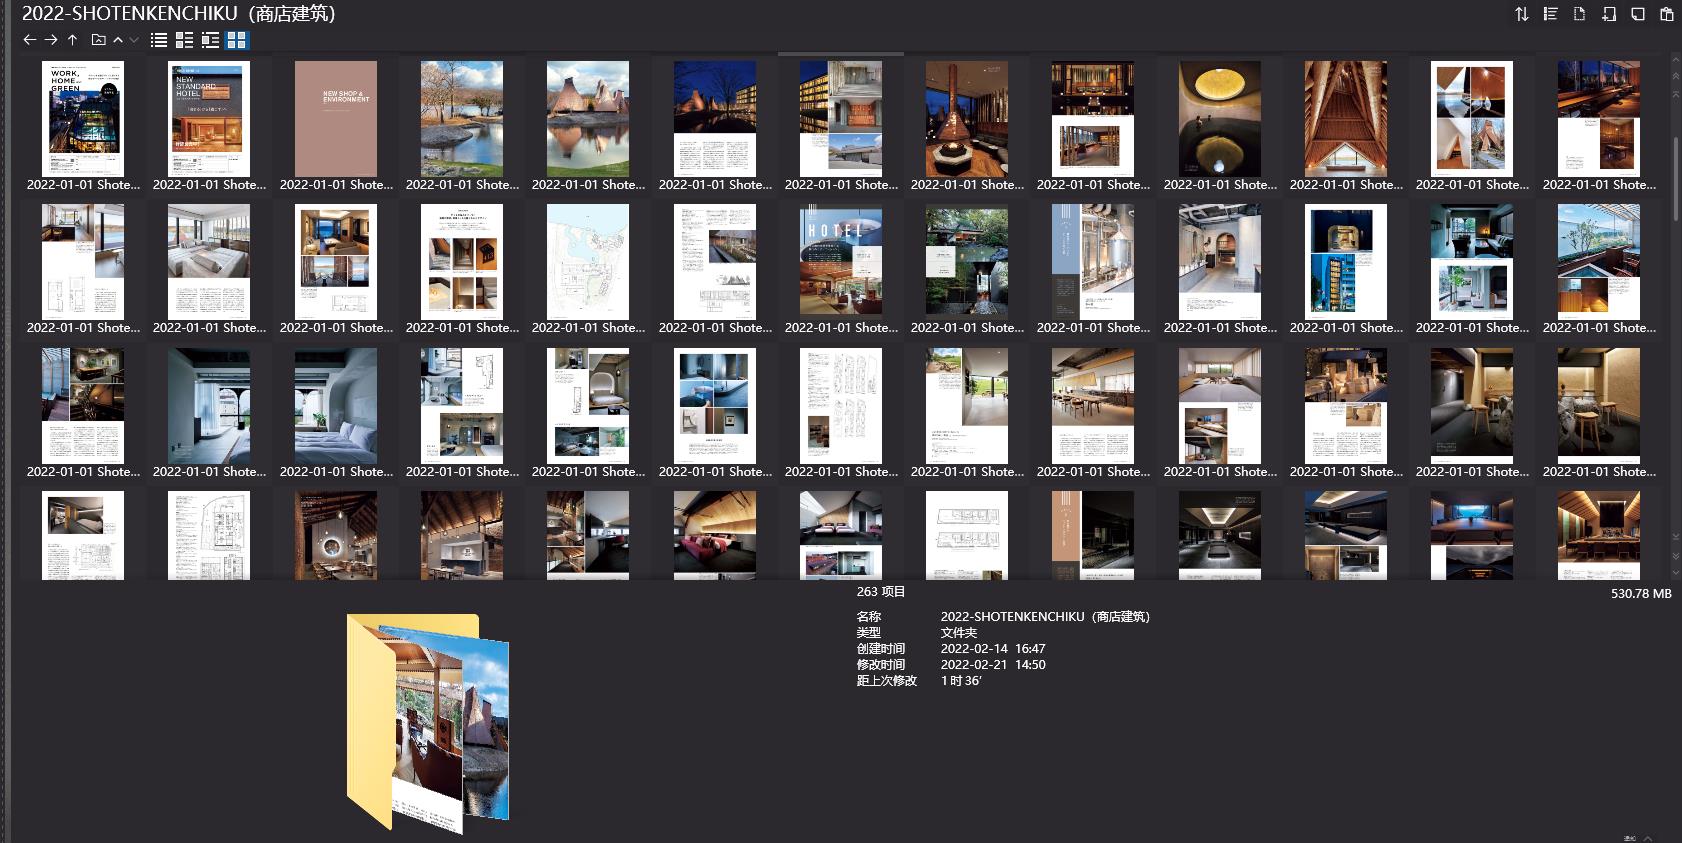Go back with the left arrow button
Screen dimensions: 1682x843
[x=29, y=40]
